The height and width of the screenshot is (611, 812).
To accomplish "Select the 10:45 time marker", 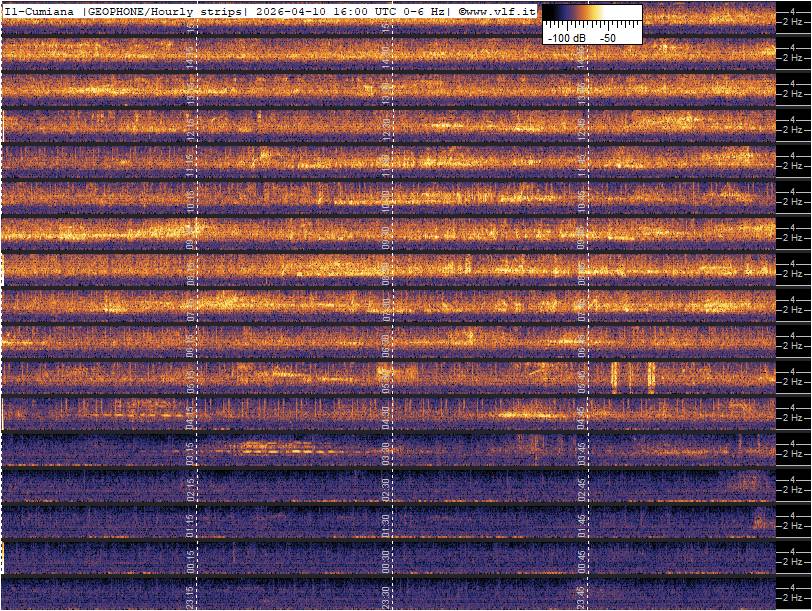I will (x=581, y=196).
